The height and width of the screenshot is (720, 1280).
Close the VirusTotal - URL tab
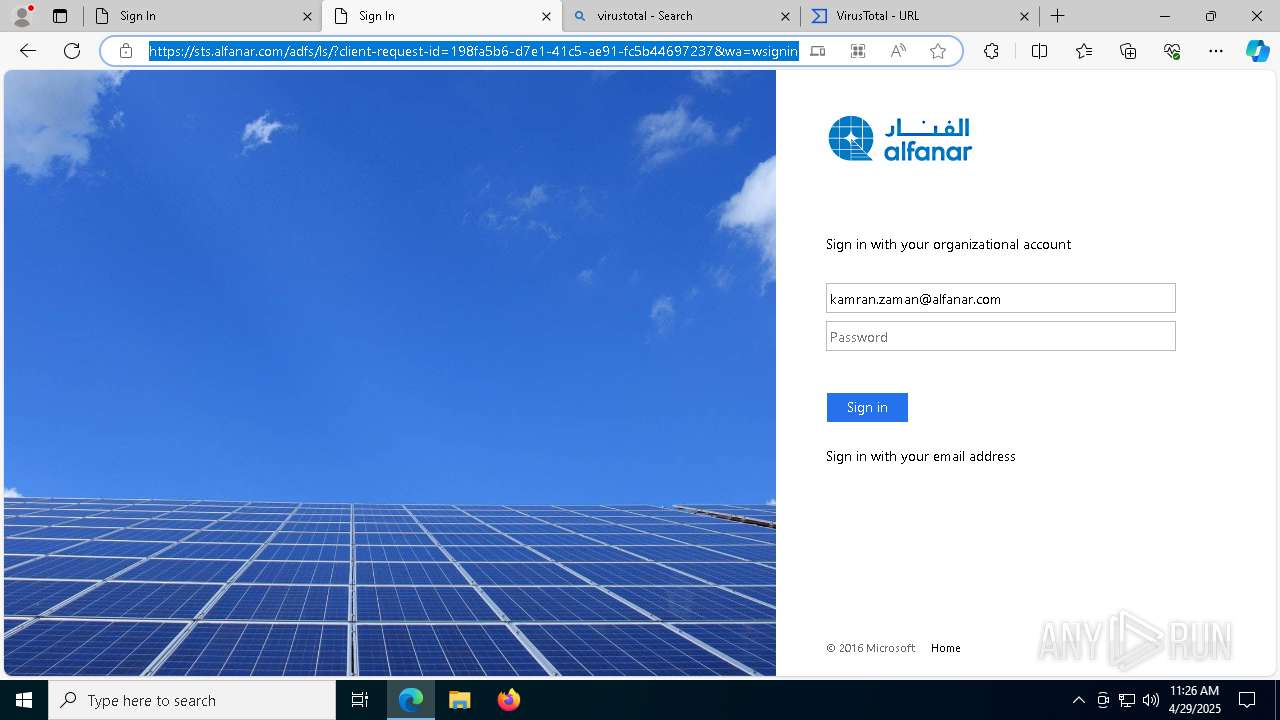(x=1024, y=16)
